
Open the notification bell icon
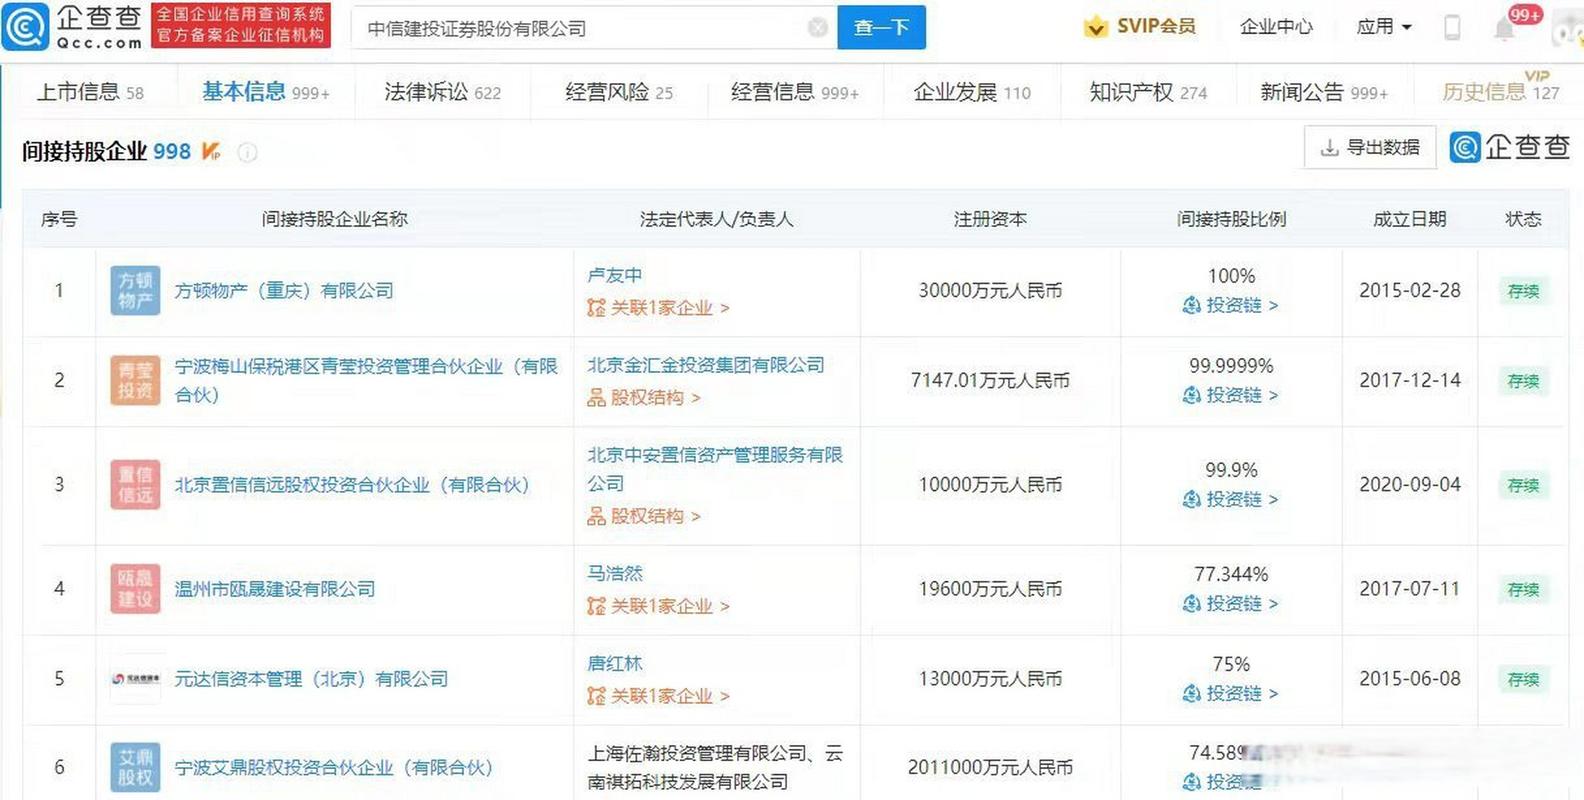1504,29
